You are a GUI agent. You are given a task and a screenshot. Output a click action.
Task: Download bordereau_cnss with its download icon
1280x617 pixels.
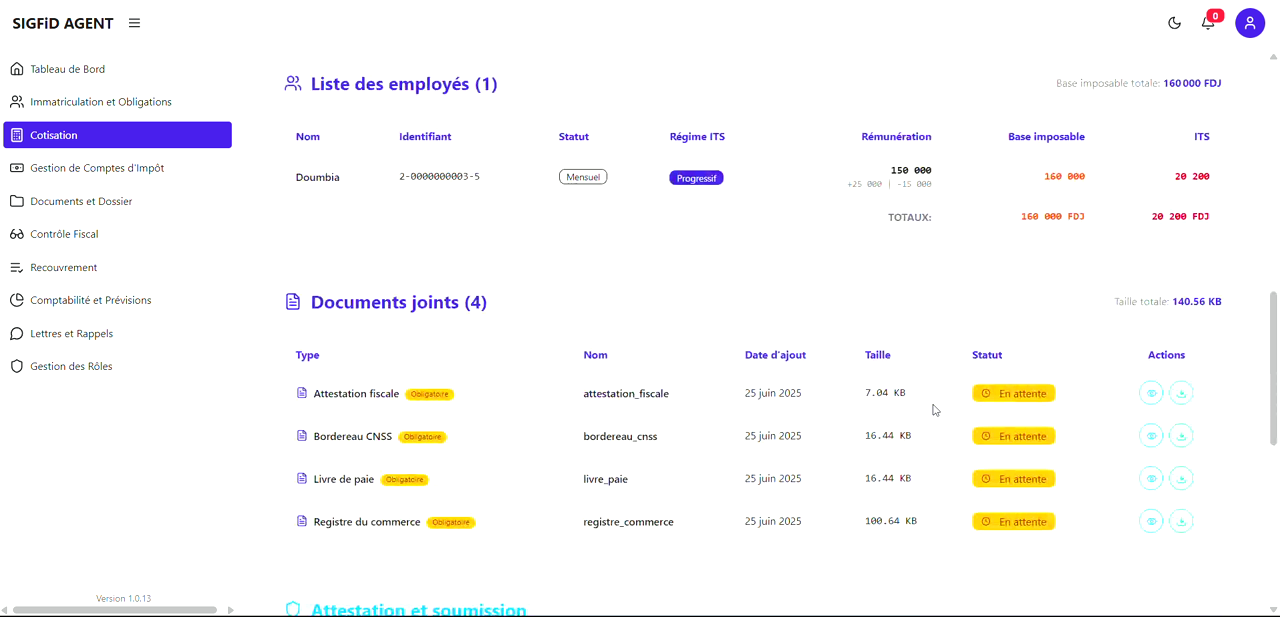[1181, 435]
